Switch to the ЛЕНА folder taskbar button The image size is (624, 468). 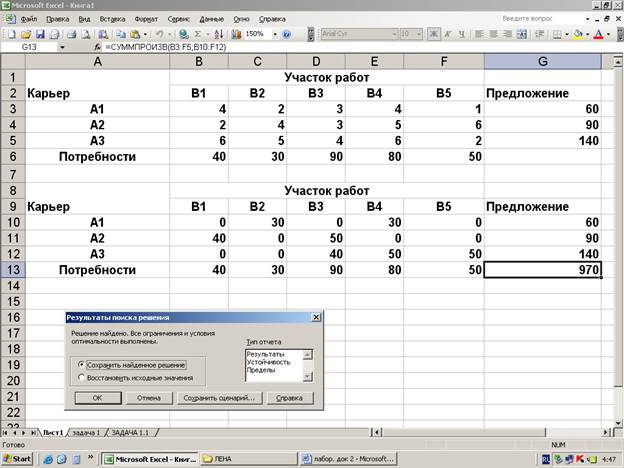pyautogui.click(x=249, y=459)
